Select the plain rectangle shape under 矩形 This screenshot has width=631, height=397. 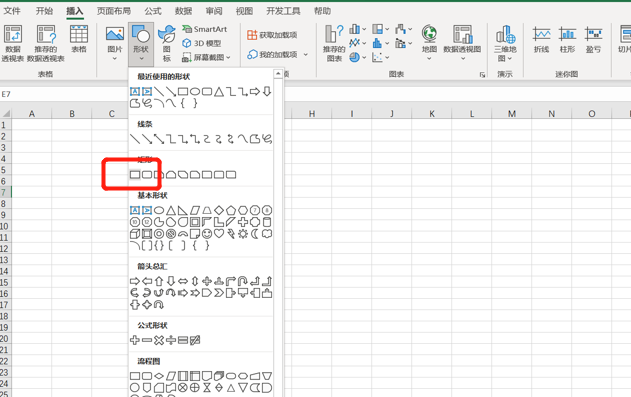135,175
